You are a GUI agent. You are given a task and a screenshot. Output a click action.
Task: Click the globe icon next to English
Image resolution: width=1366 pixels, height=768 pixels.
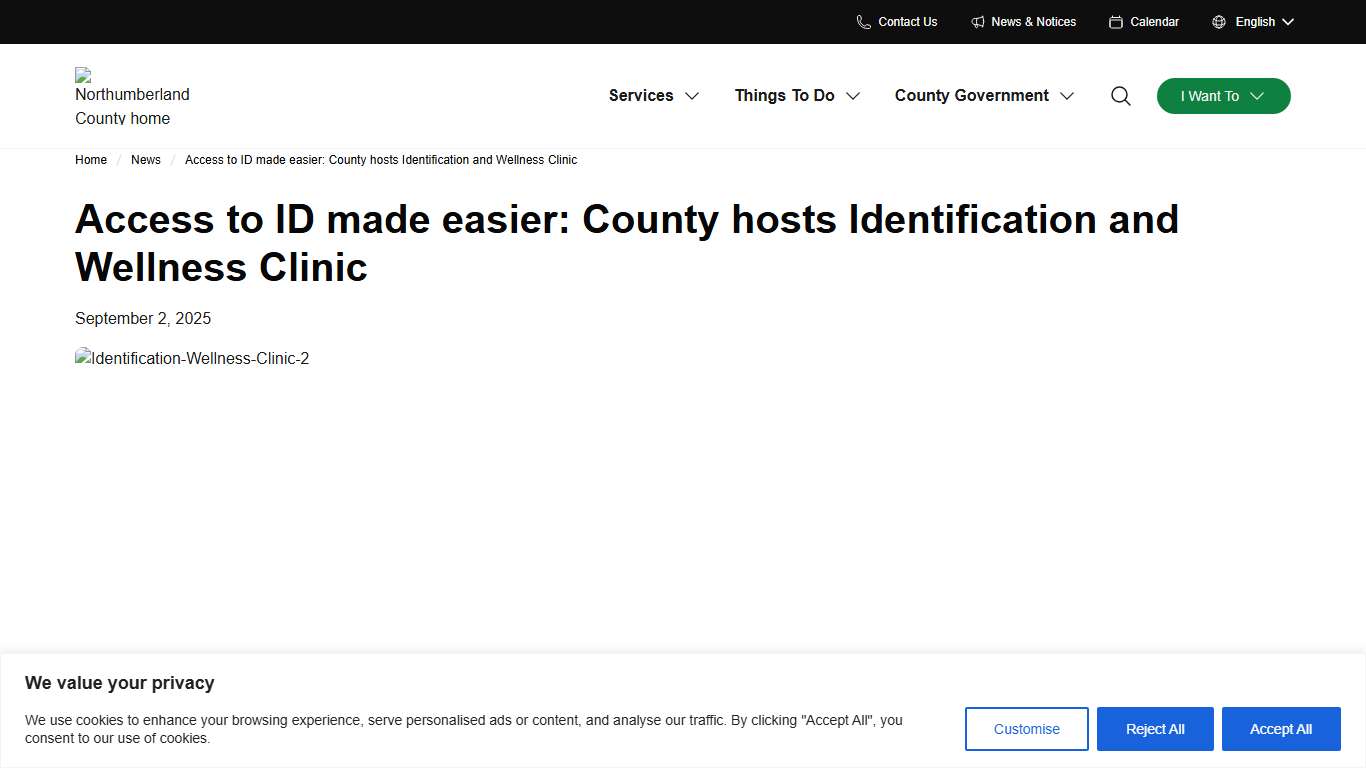(1218, 22)
